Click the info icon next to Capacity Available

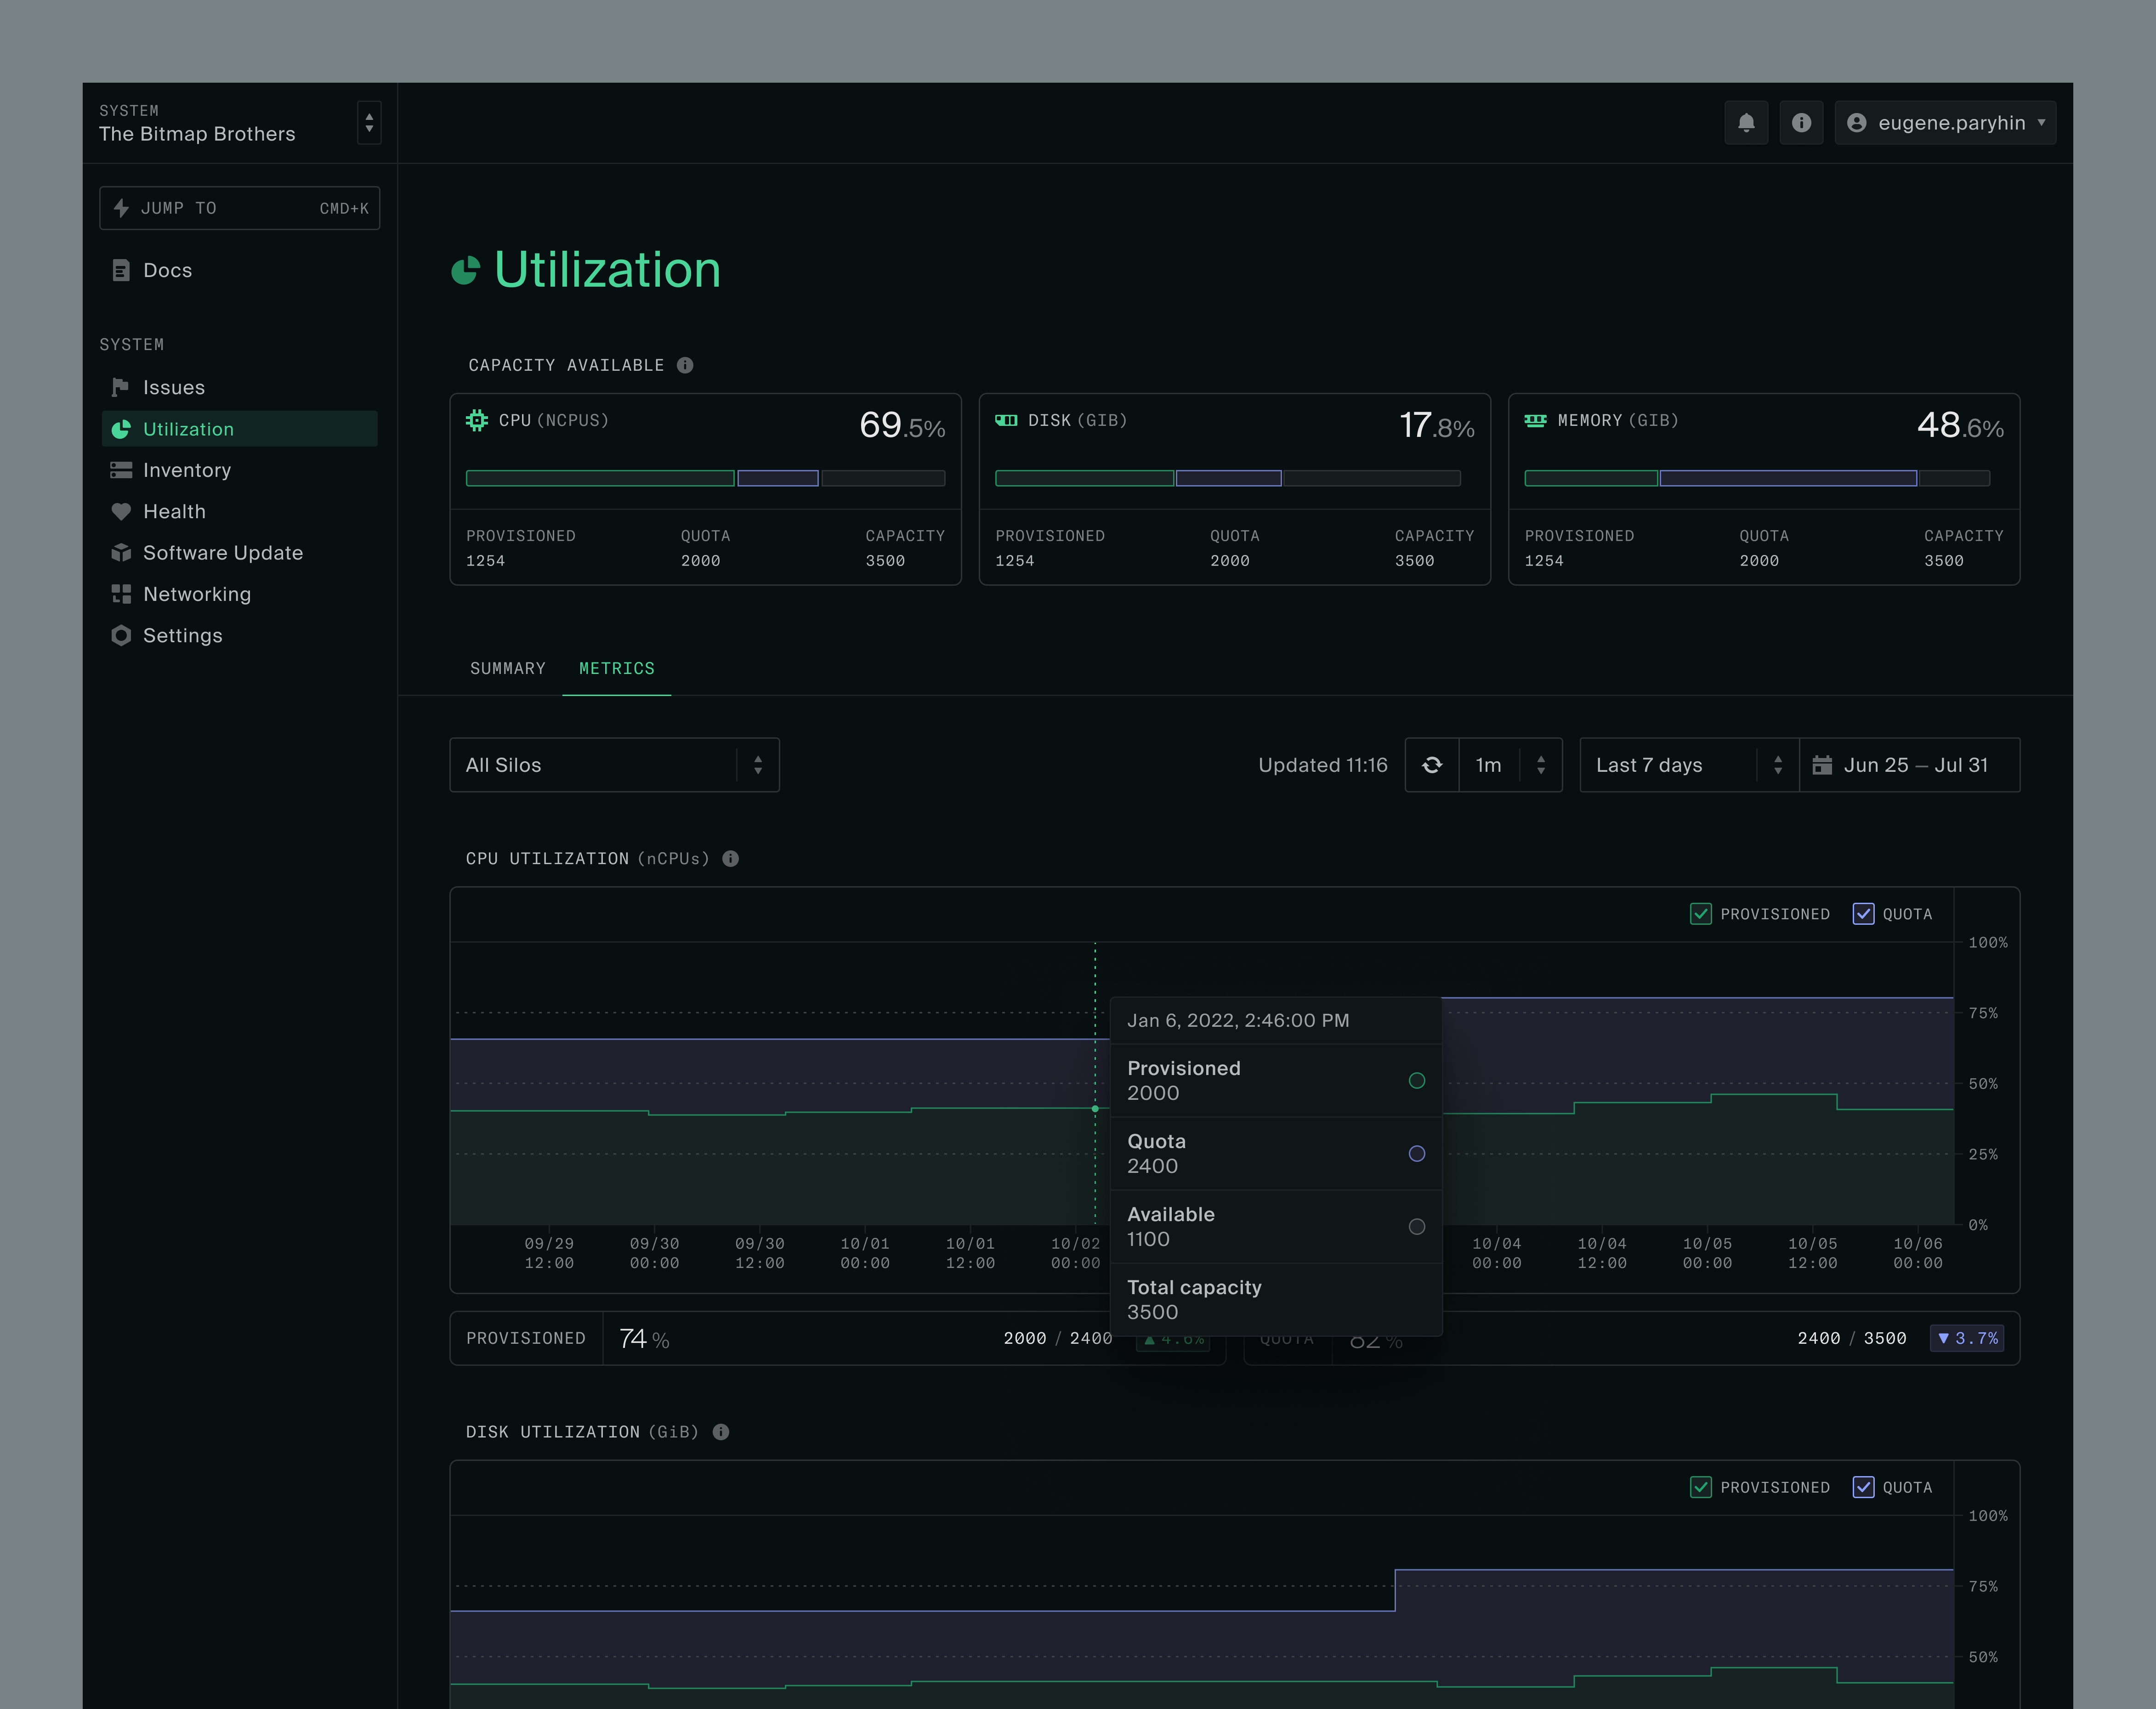tap(685, 365)
